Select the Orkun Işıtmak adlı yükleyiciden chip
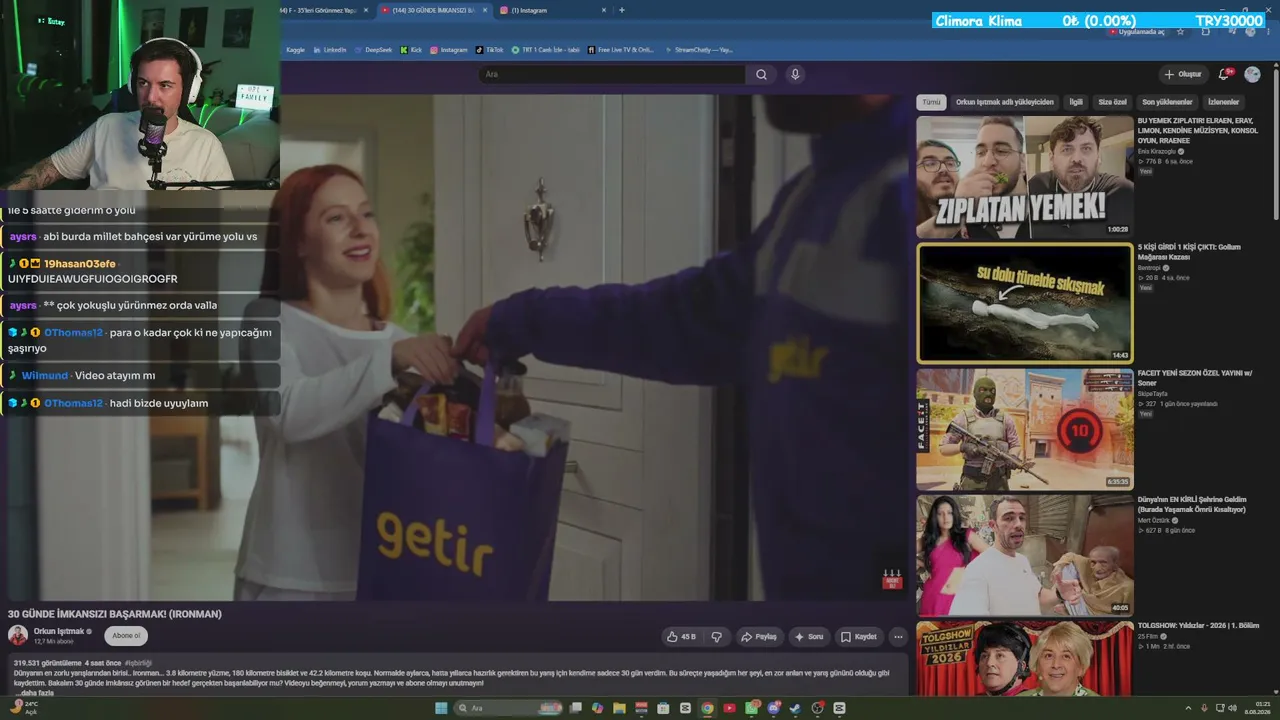 pos(1004,102)
